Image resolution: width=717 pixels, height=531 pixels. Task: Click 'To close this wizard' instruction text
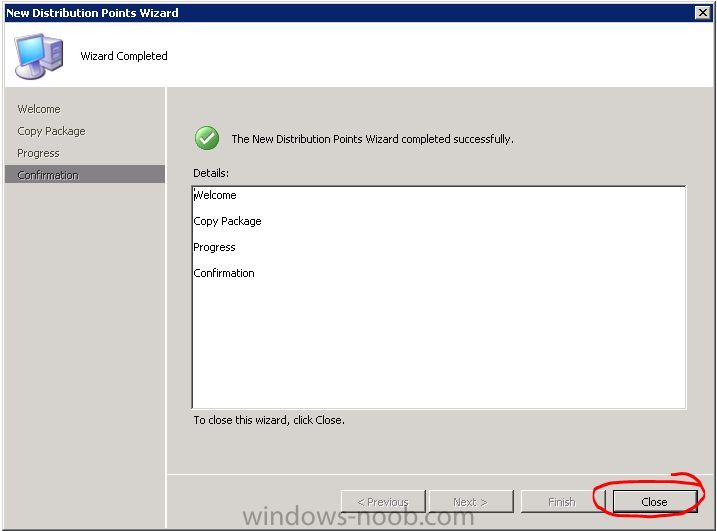pos(269,420)
